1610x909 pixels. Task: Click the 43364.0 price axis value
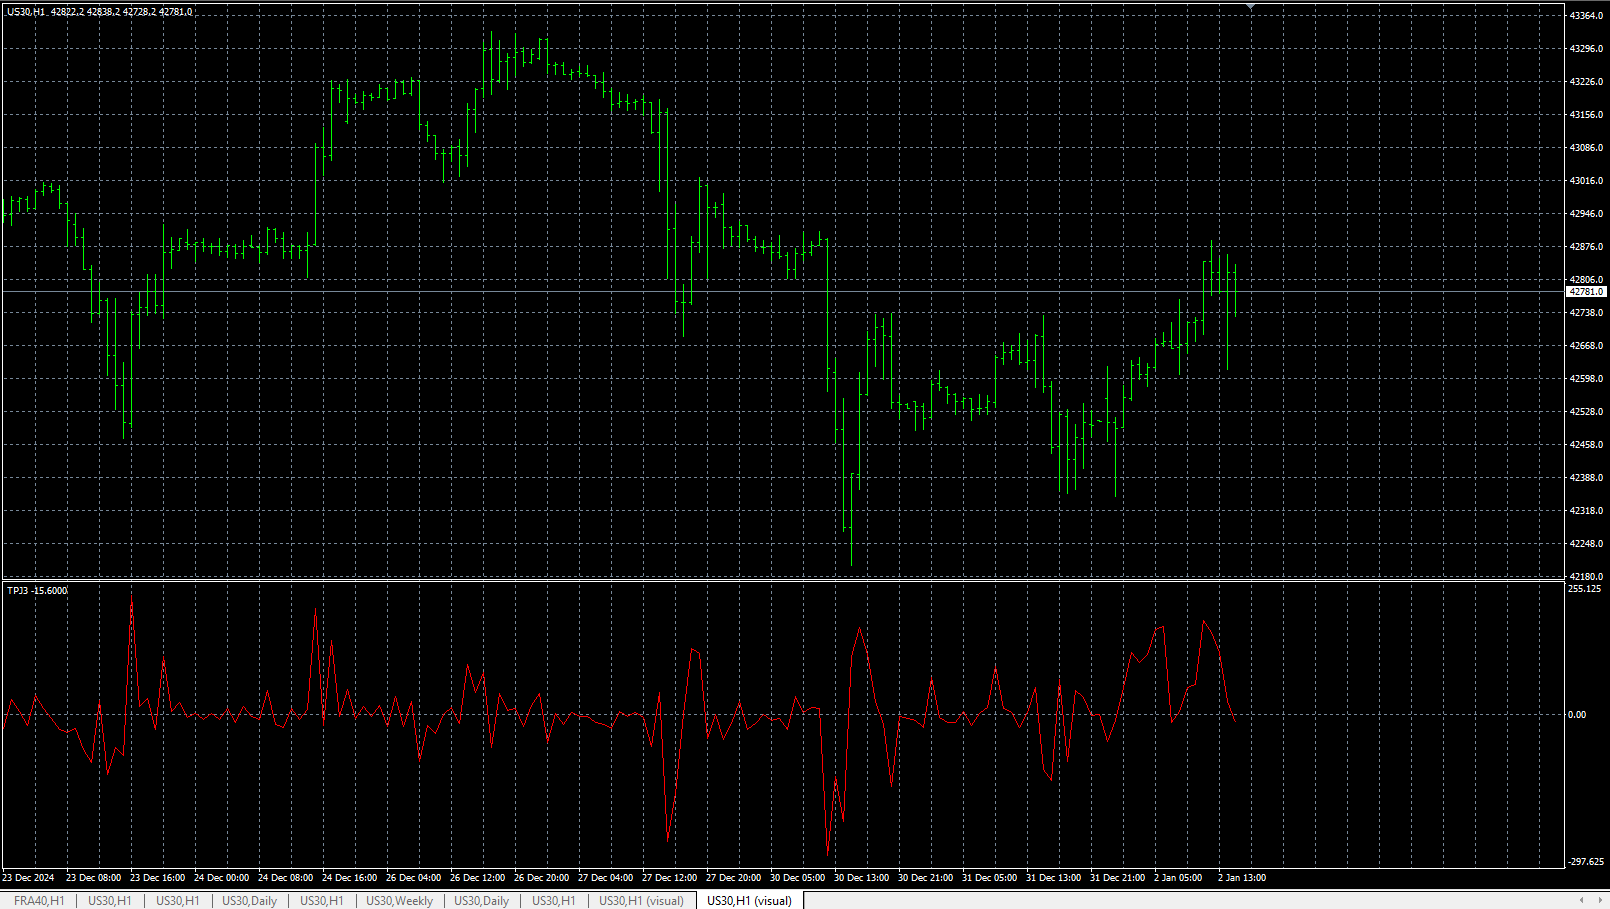(1586, 16)
